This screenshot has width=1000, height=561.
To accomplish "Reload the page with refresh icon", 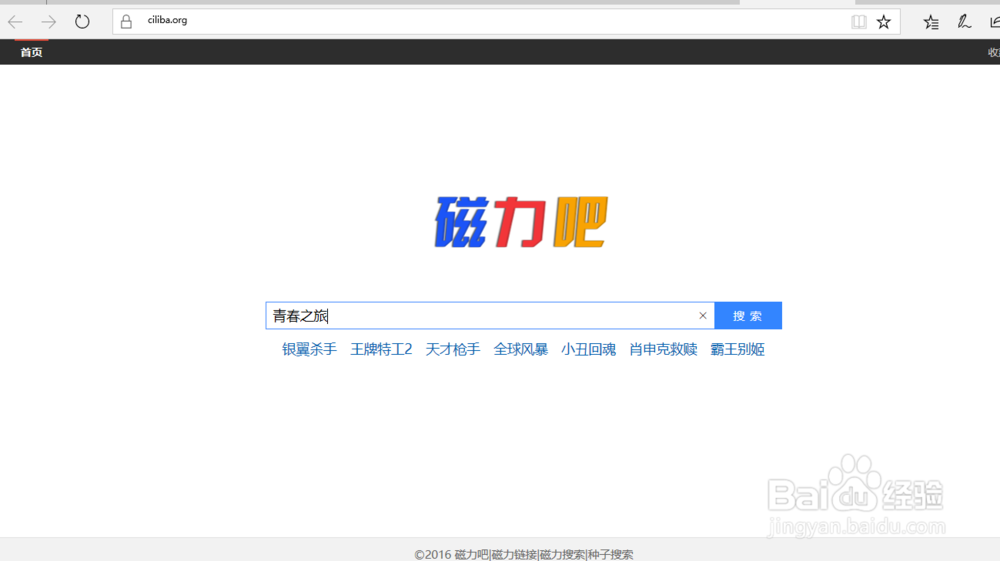I will (82, 22).
